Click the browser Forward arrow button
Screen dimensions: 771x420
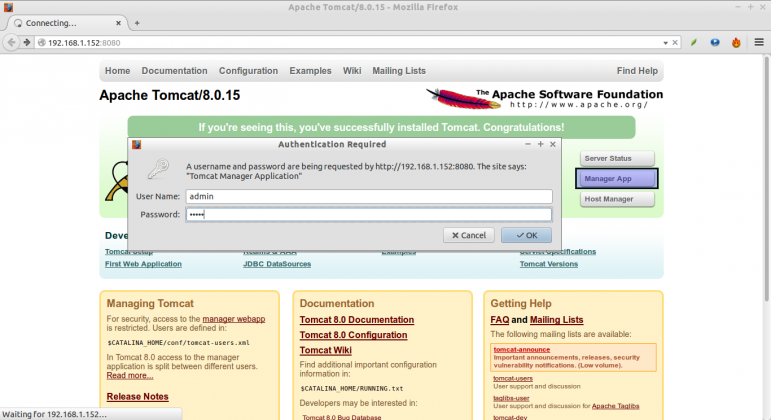coord(27,43)
